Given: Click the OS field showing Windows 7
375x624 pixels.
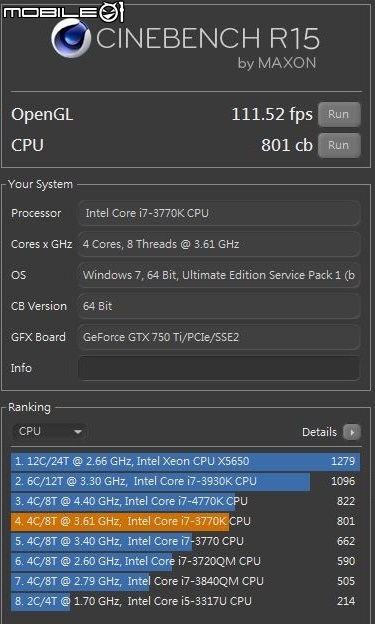Looking at the screenshot, I should (x=219, y=275).
